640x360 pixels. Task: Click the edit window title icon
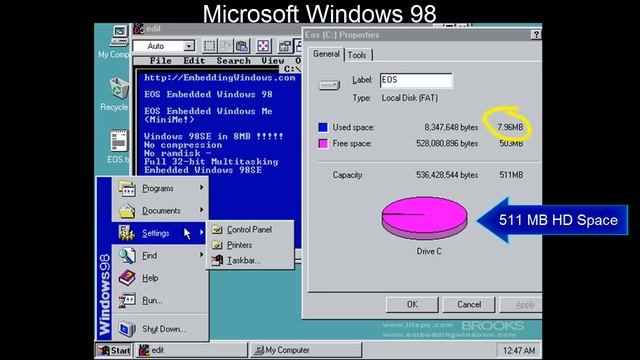(139, 29)
